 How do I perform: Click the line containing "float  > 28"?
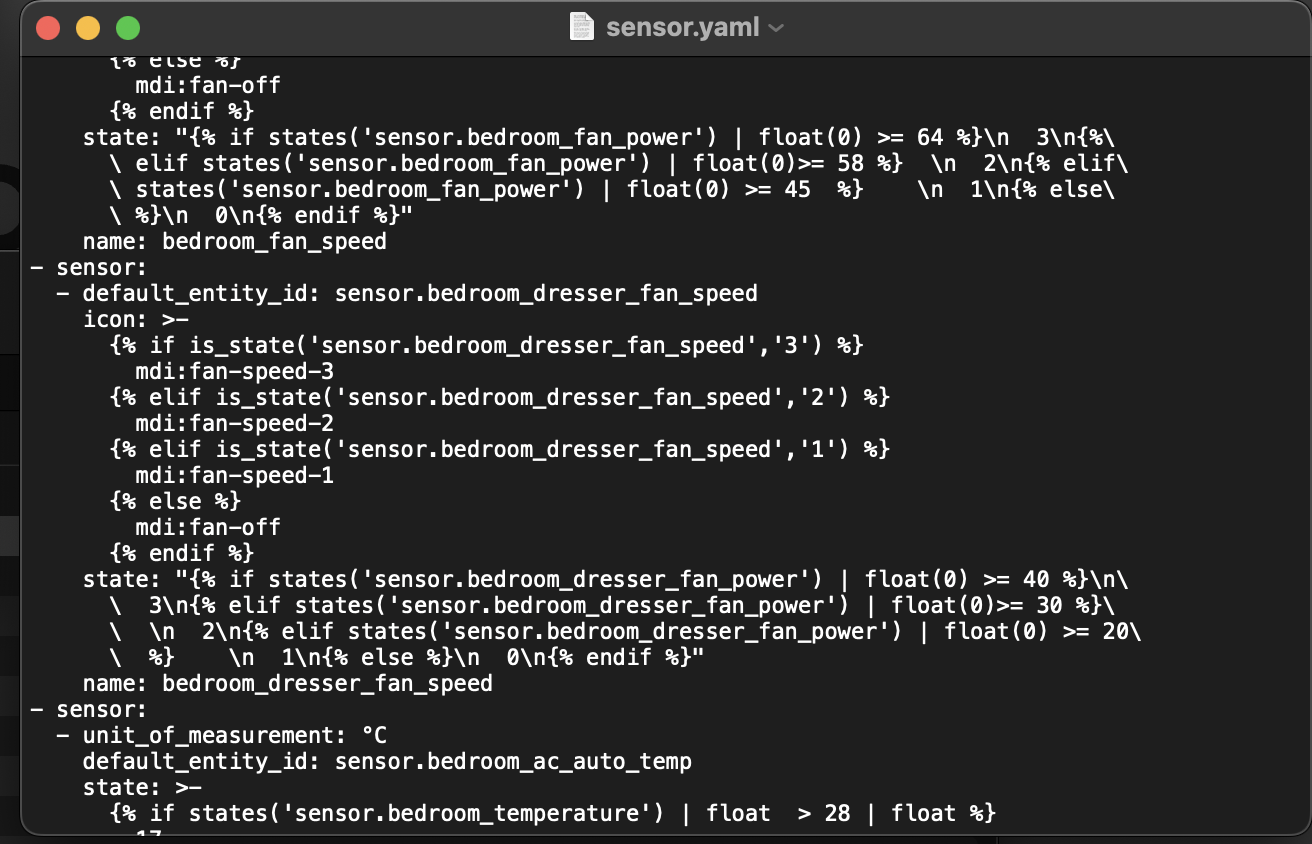tap(552, 813)
